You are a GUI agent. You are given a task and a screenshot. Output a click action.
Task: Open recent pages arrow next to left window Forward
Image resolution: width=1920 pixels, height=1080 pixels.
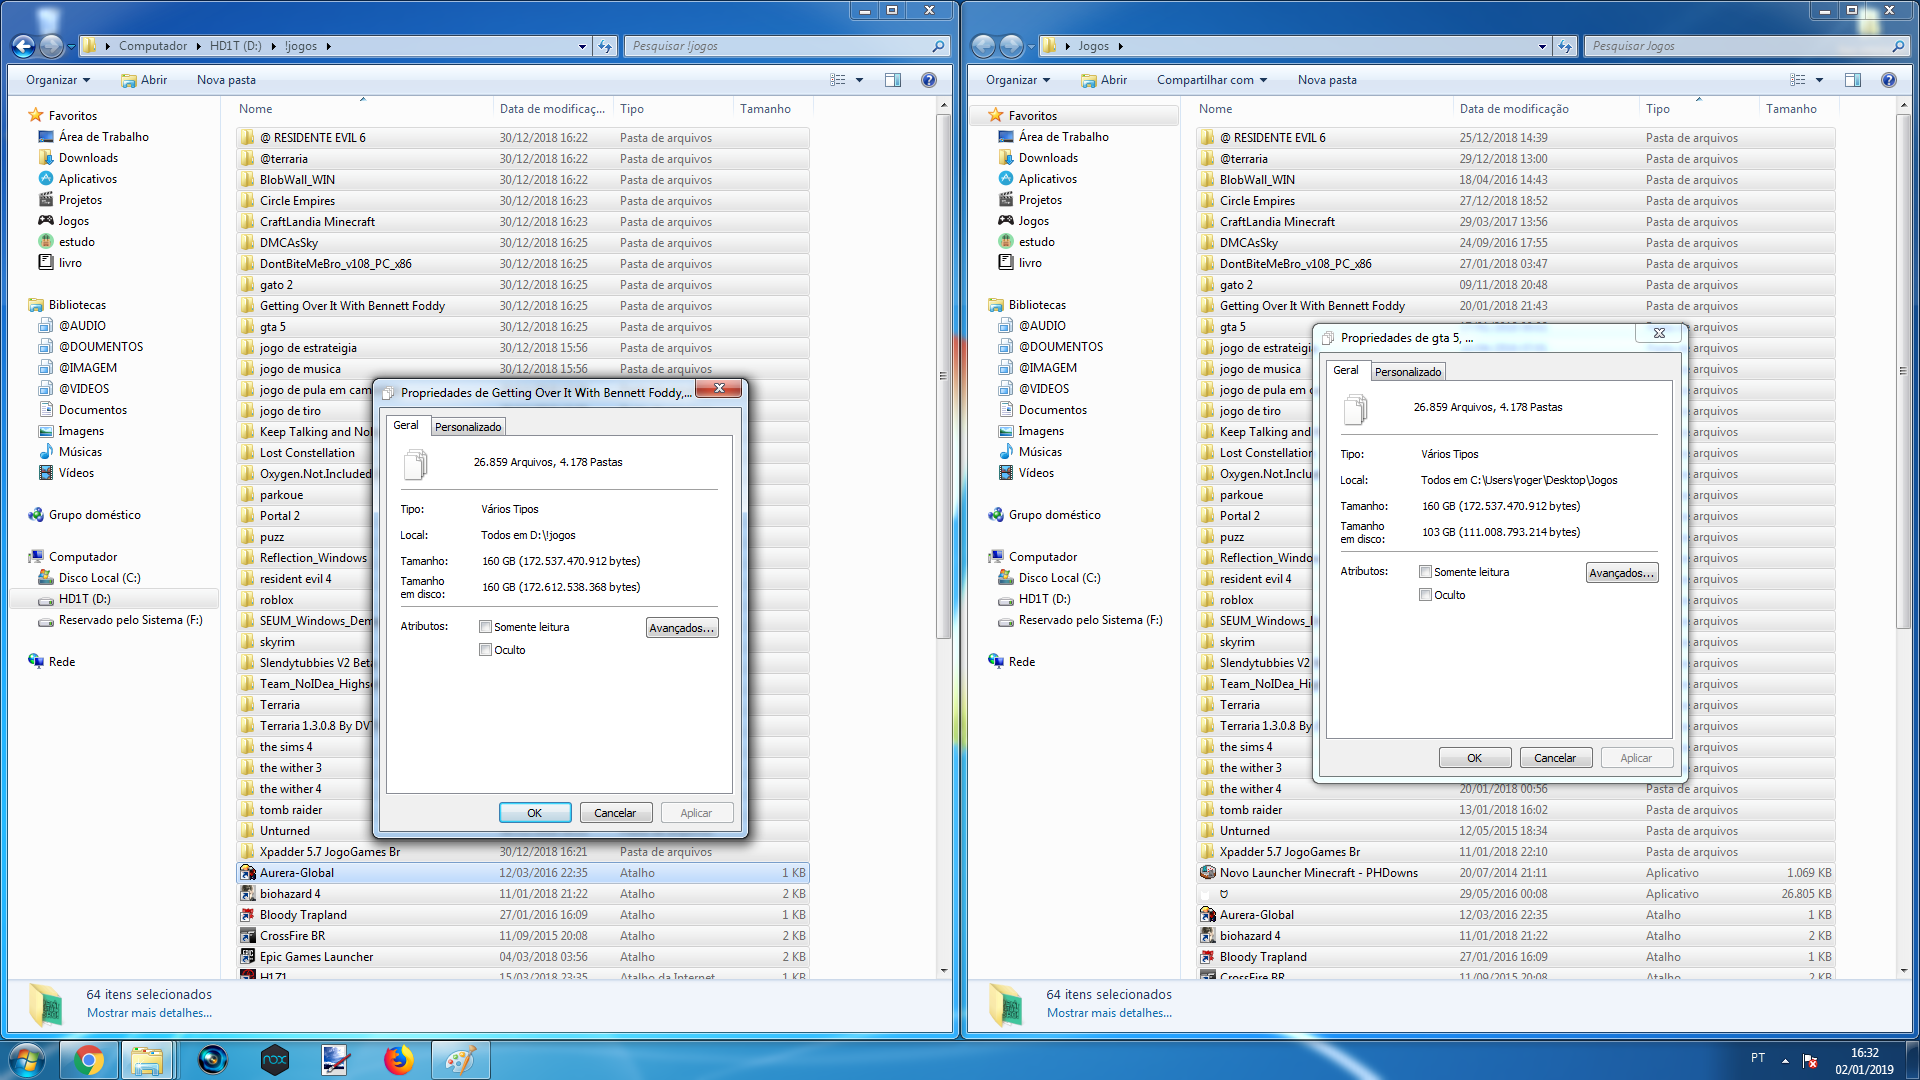point(71,46)
